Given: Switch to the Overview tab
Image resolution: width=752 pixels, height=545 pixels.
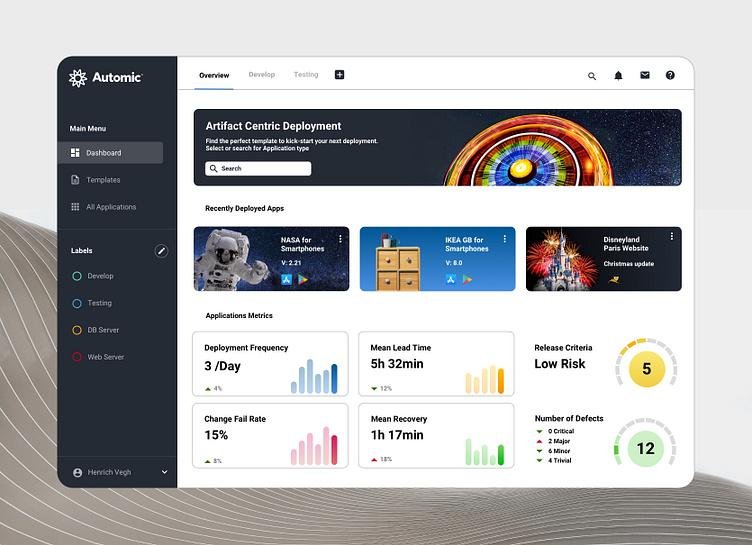Looking at the screenshot, I should coord(214,75).
